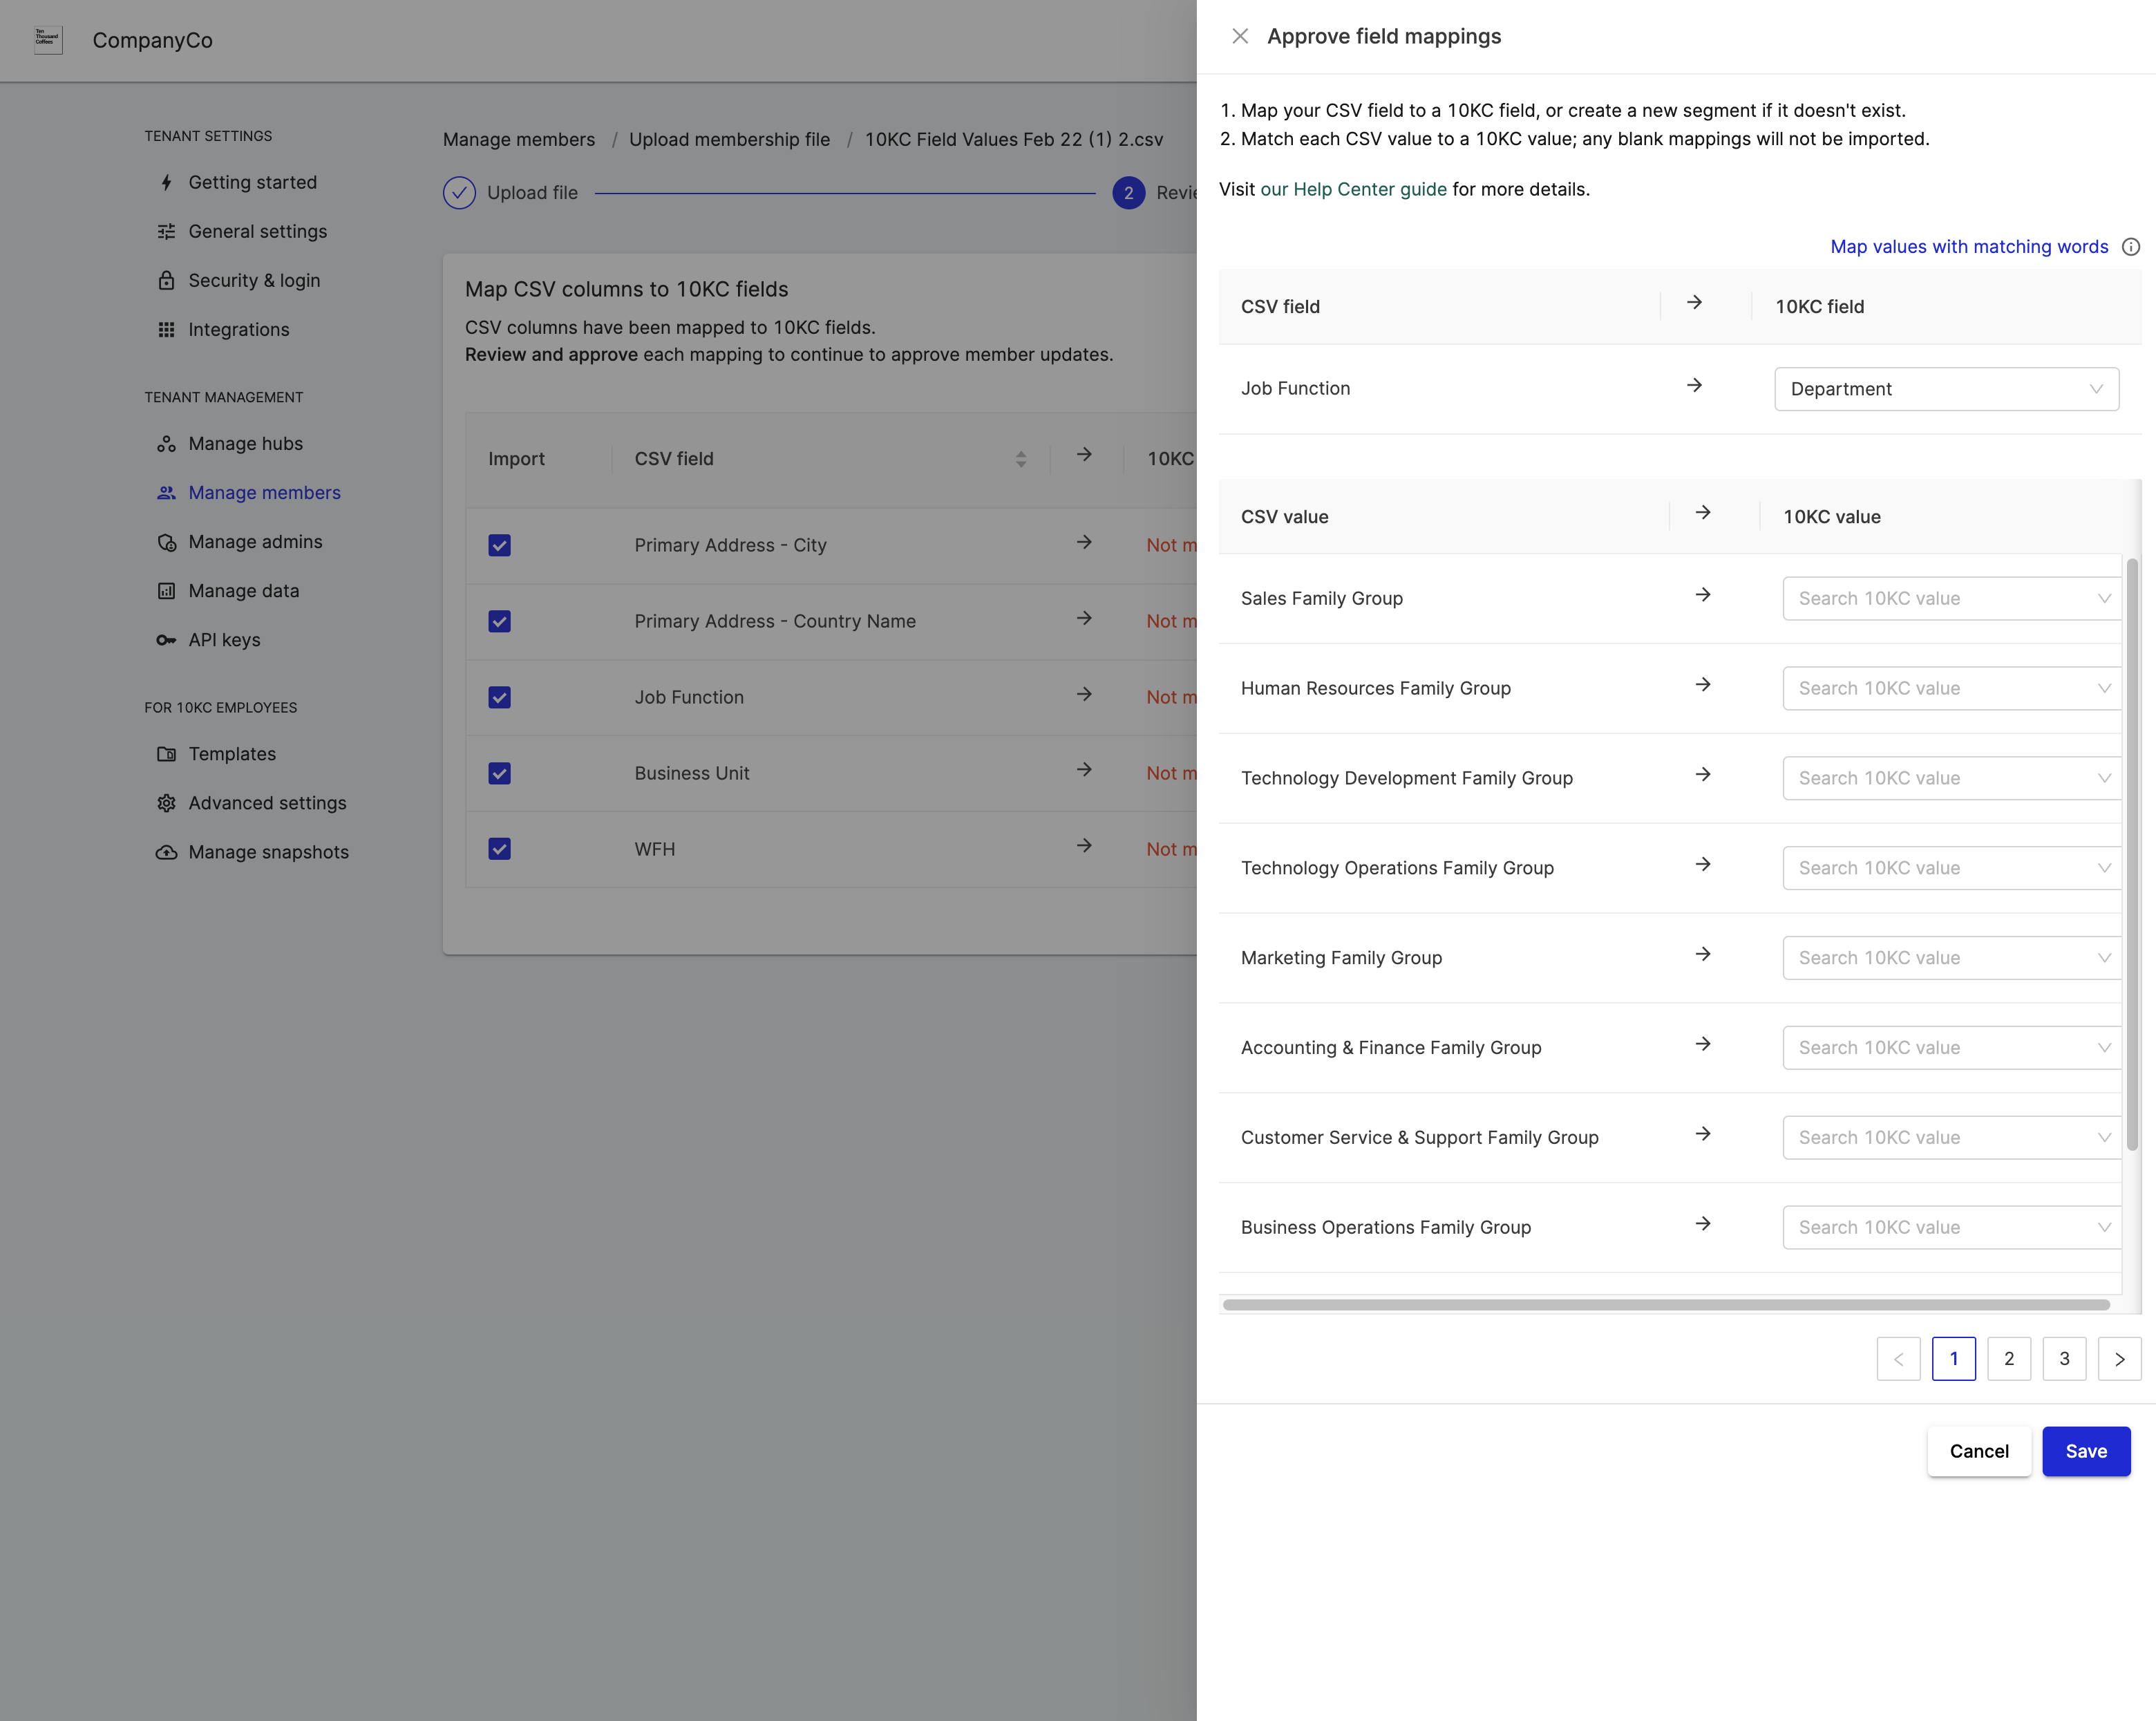Image resolution: width=2156 pixels, height=1721 pixels.
Task: Toggle the WFH import checkbox
Action: pos(499,849)
